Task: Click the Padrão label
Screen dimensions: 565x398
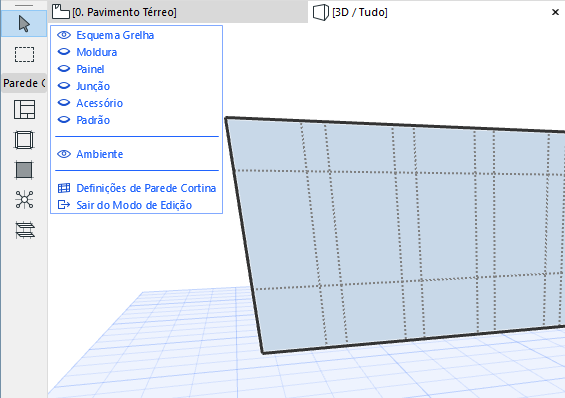Action: pyautogui.click(x=93, y=120)
